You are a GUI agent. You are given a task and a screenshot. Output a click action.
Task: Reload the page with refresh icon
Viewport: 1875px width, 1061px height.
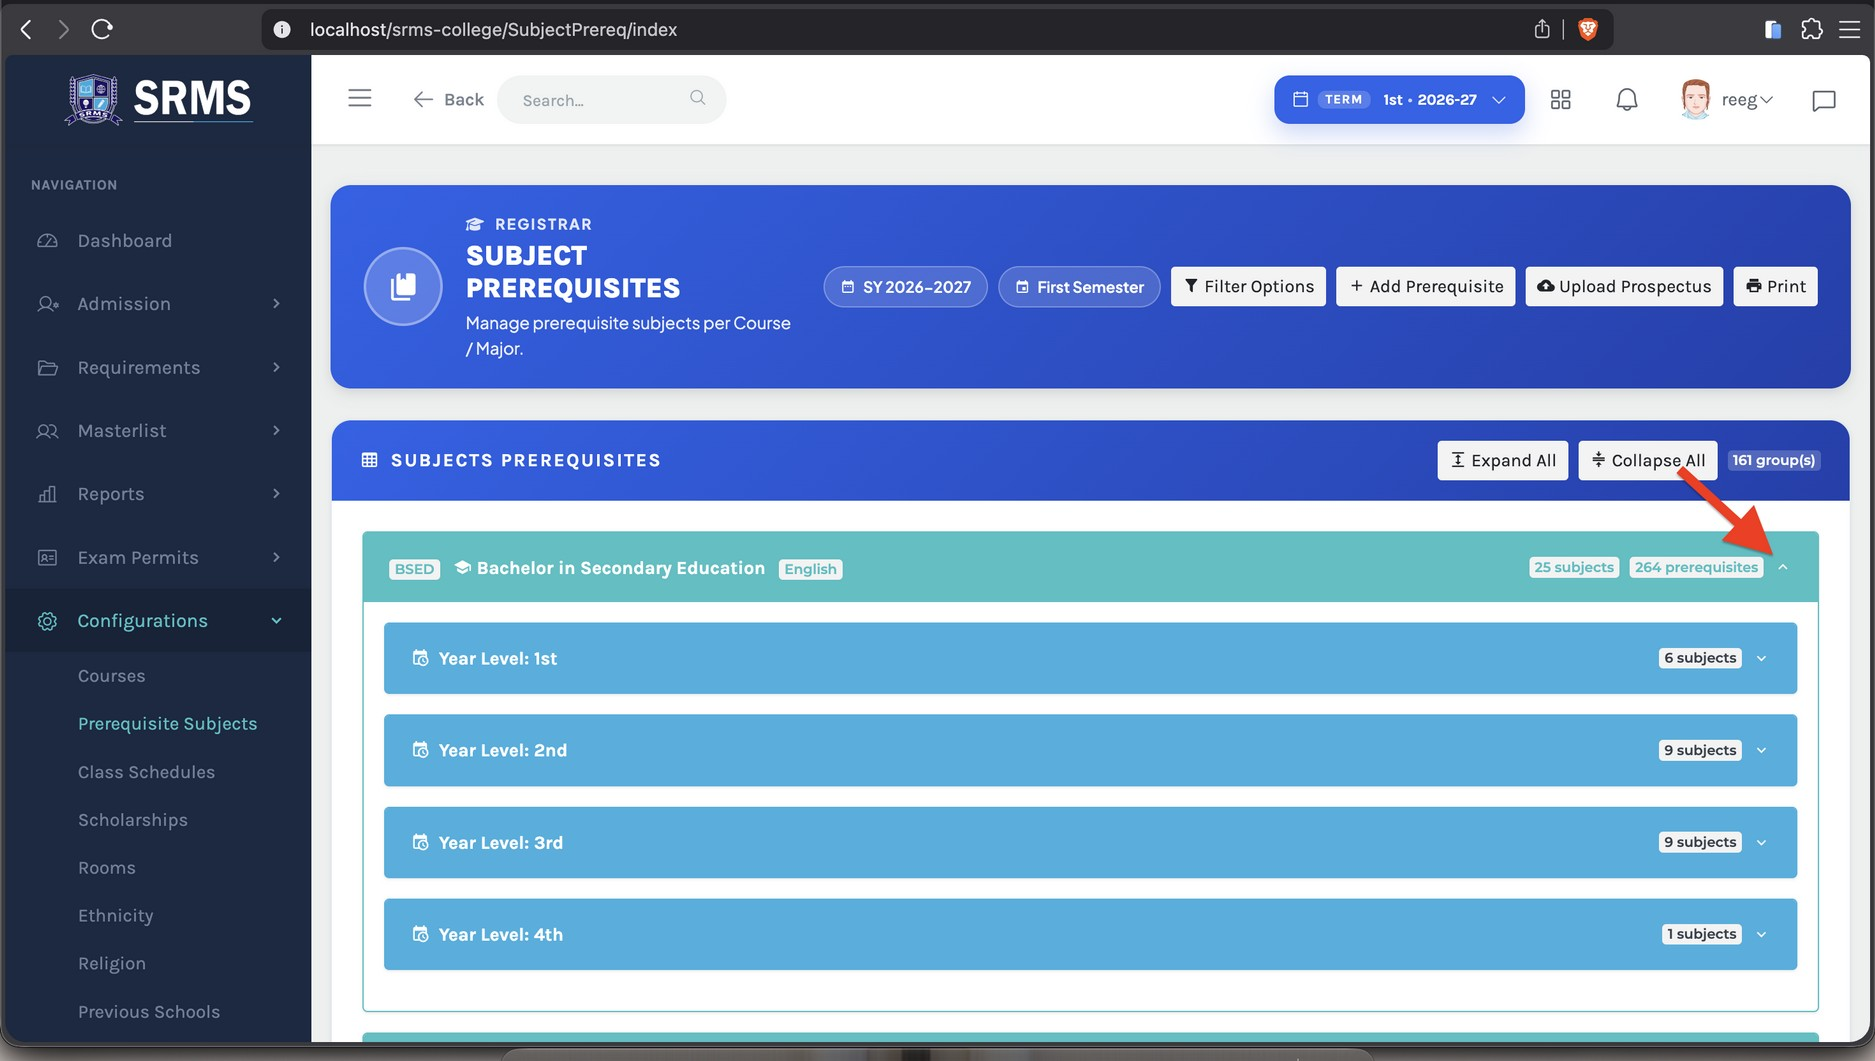tap(102, 29)
